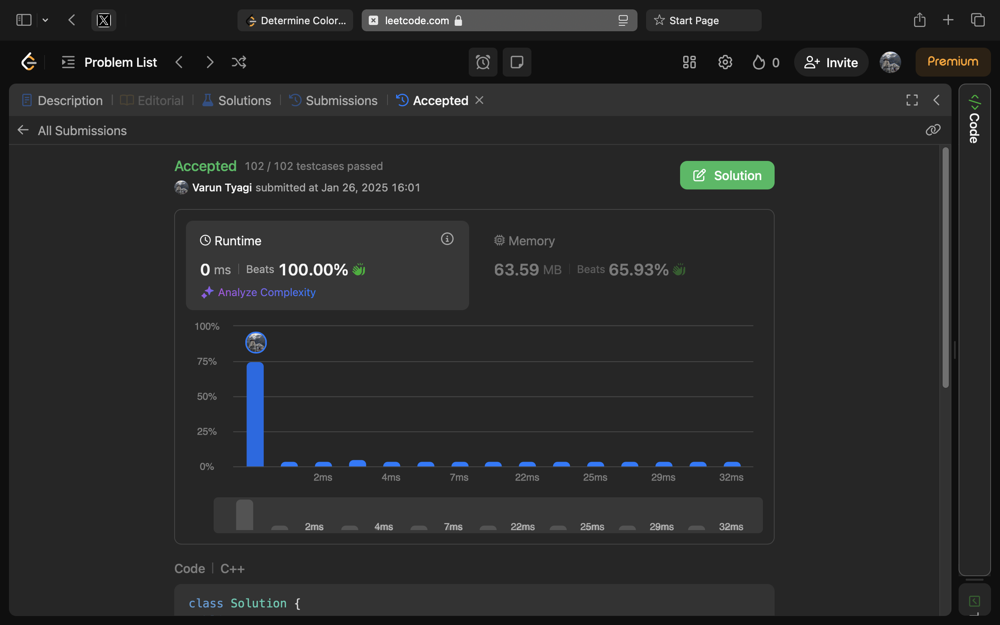
Task: Click the C++ language label
Action: (232, 569)
